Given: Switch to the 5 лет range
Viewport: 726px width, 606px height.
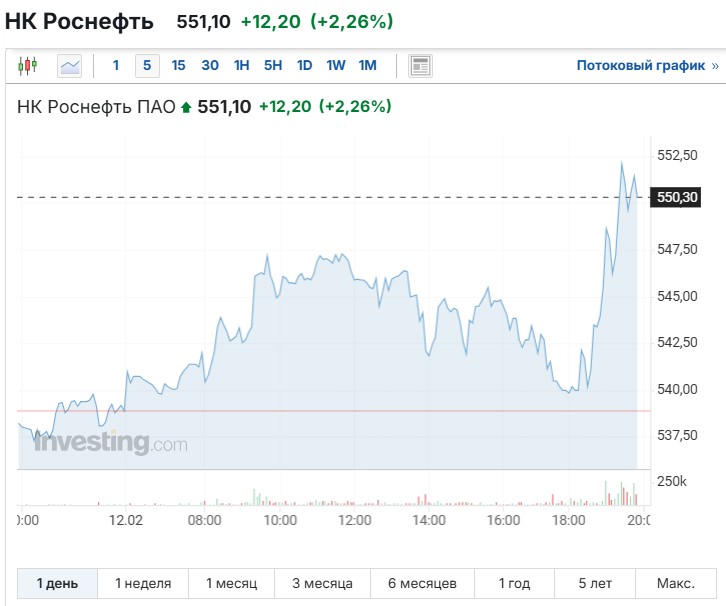Looking at the screenshot, I should tap(593, 583).
